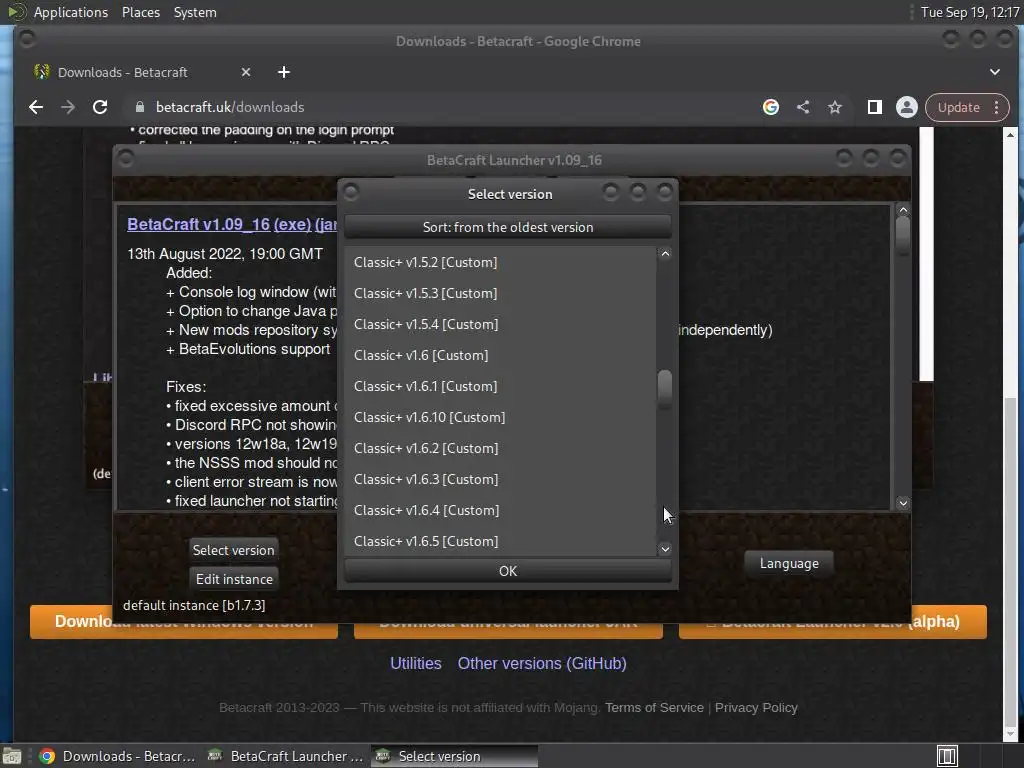
Task: Click launcher changelog scroll down arrow
Action: pos(903,503)
